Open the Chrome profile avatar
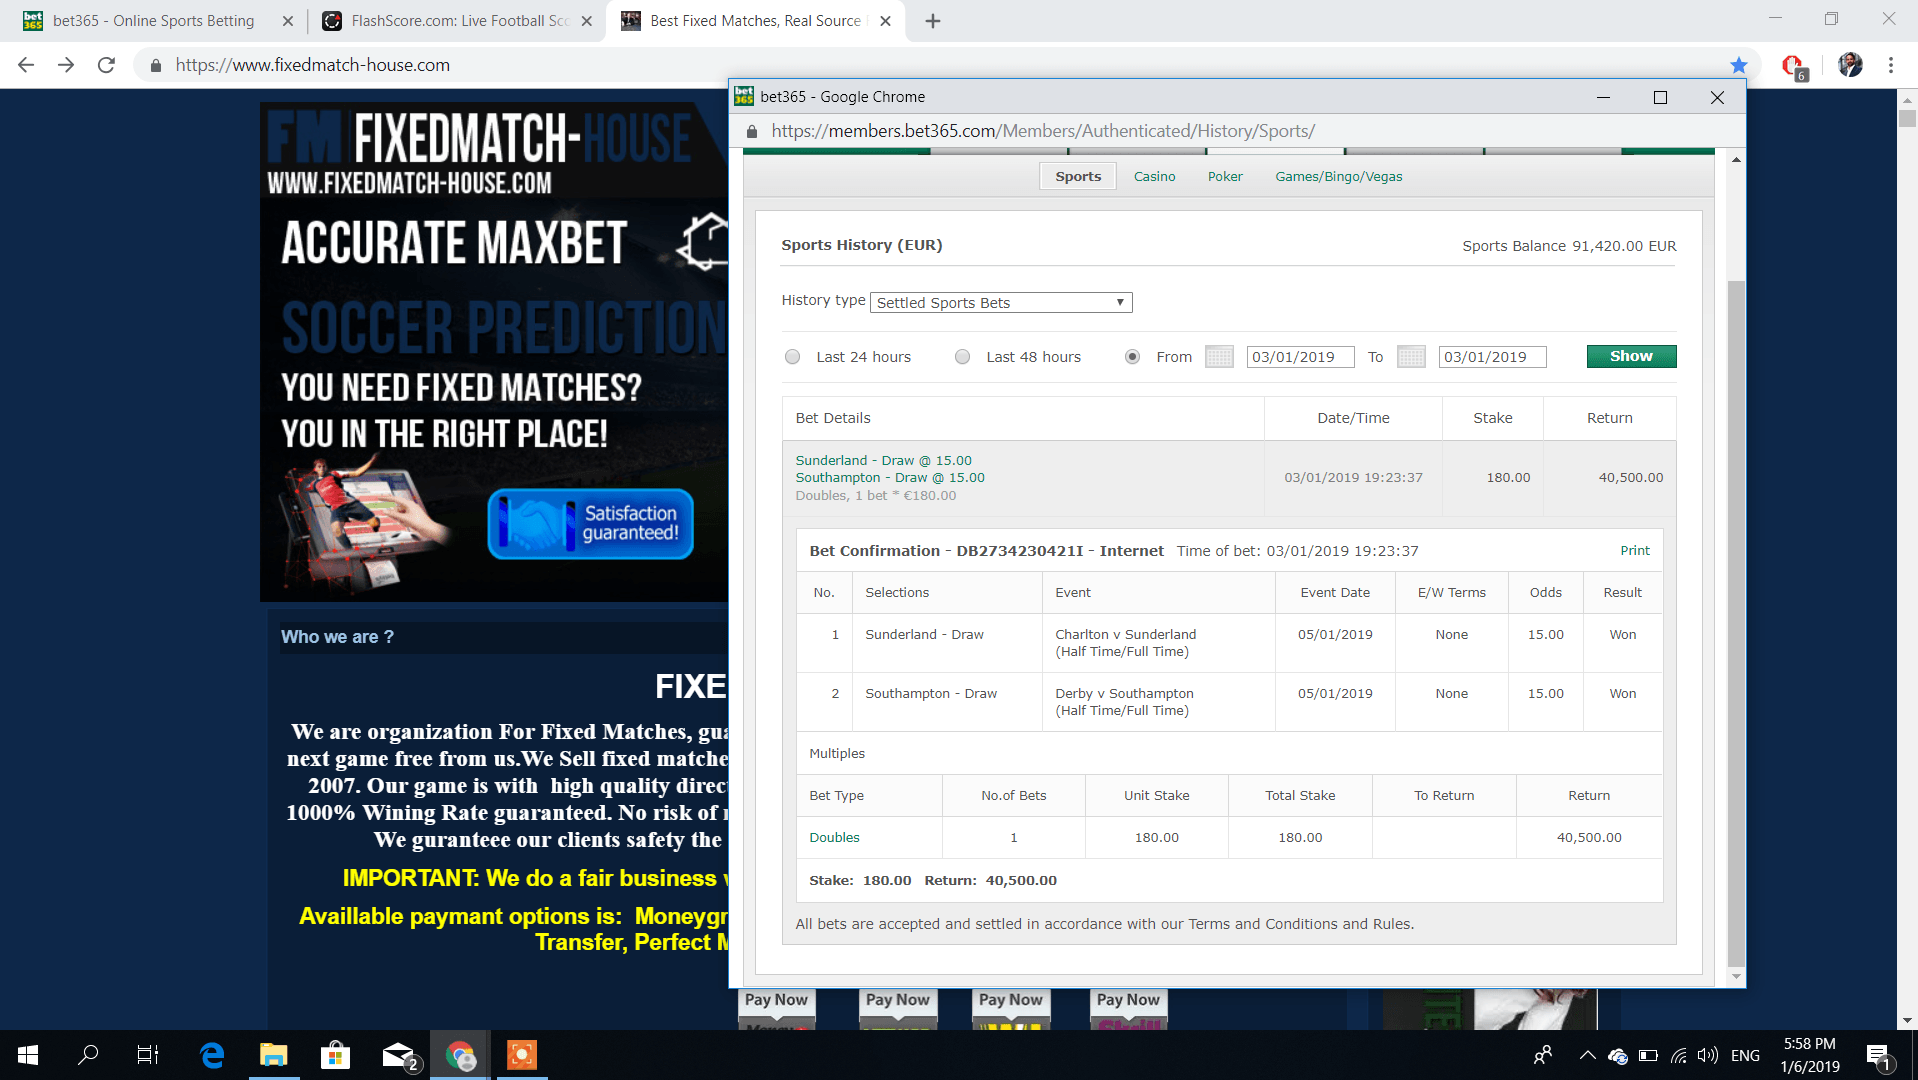This screenshot has height=1080, width=1918. [x=1850, y=65]
